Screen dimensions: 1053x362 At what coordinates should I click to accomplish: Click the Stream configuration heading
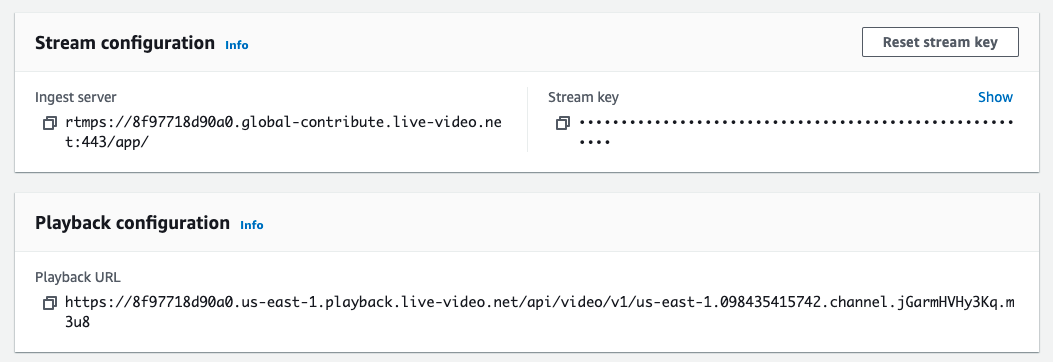point(125,43)
